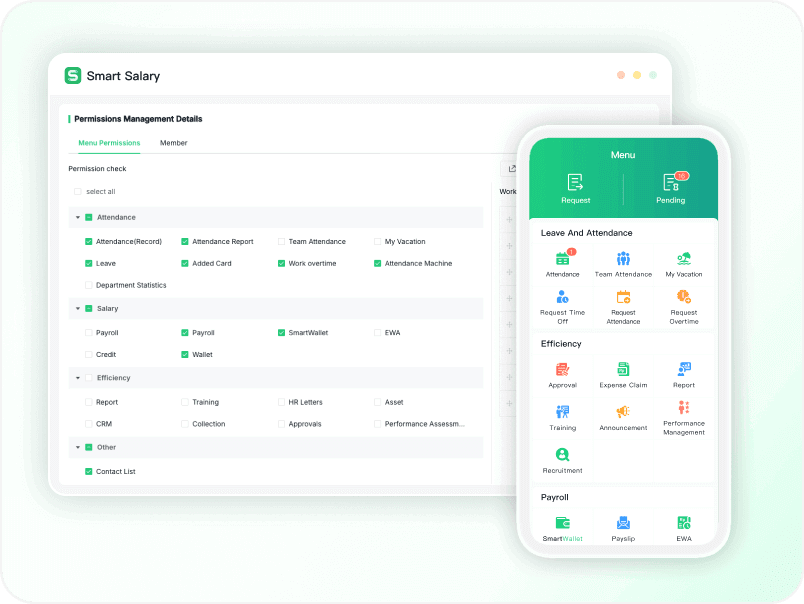
Task: Collapse the Other group arrow
Action: [x=78, y=448]
